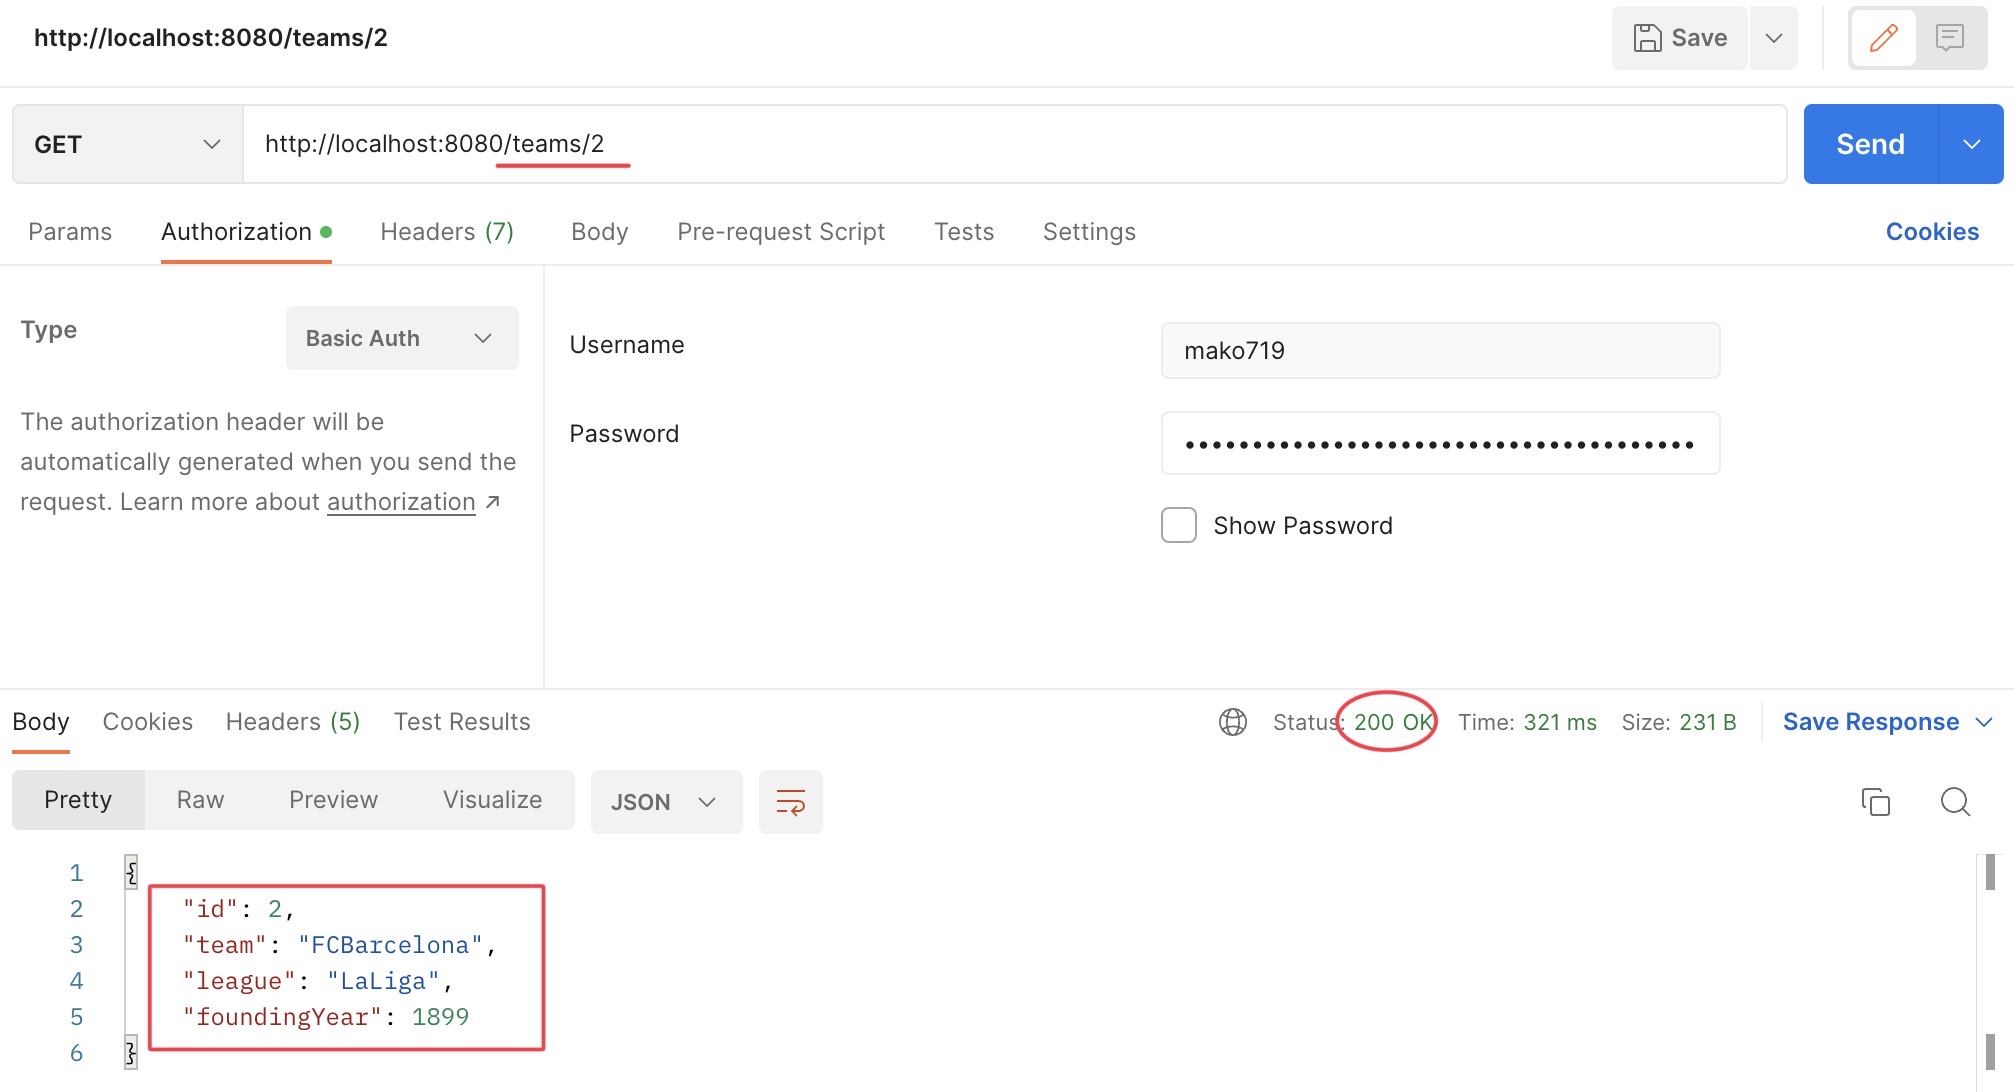Viewport: 2014px width, 1092px height.
Task: Click into the Username input field
Action: (1439, 350)
